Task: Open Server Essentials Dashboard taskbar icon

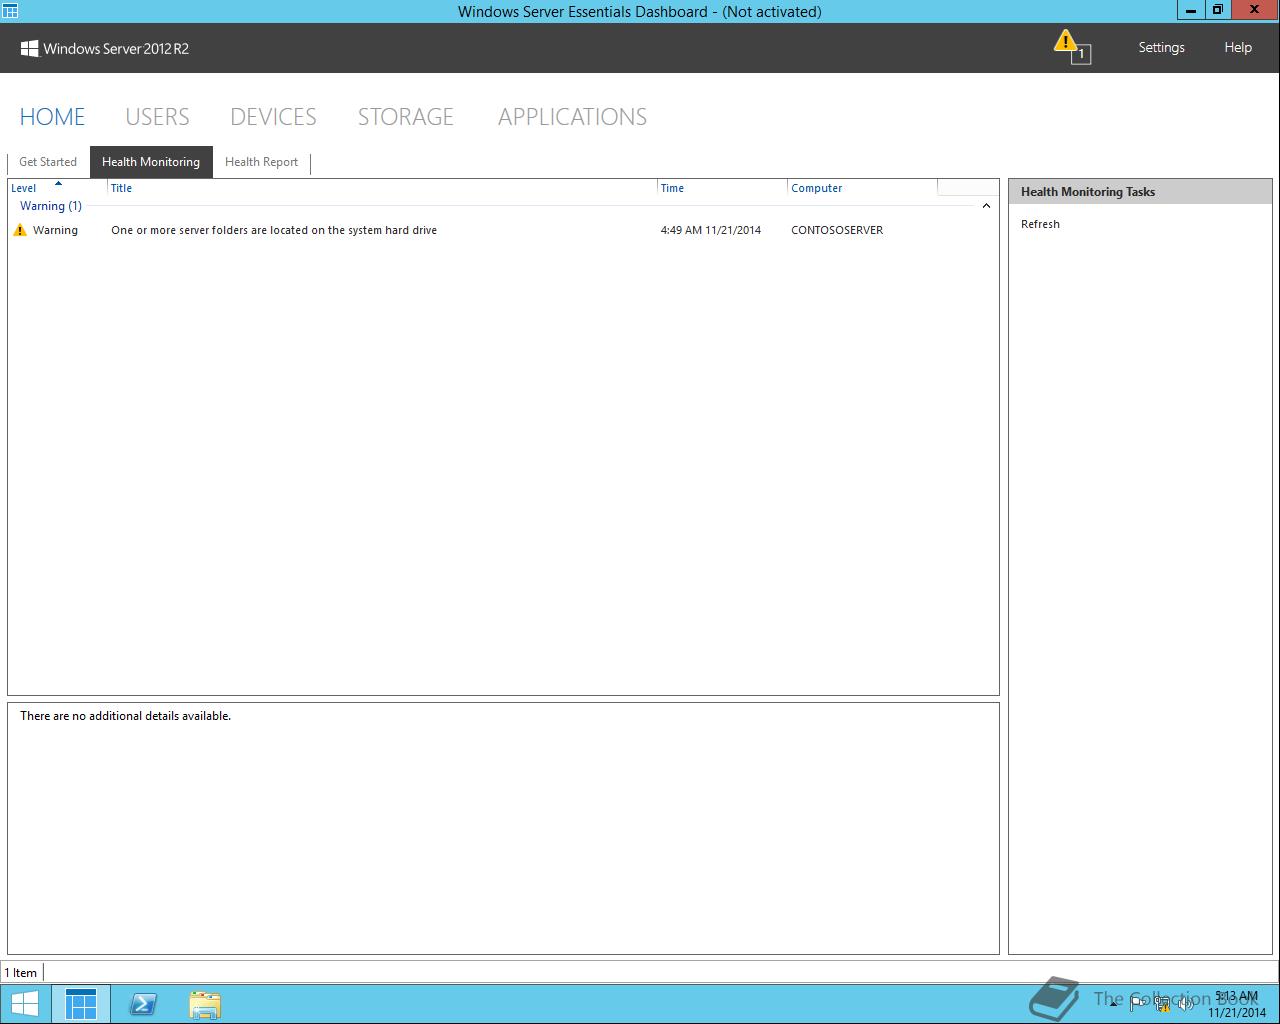Action: [81, 1004]
